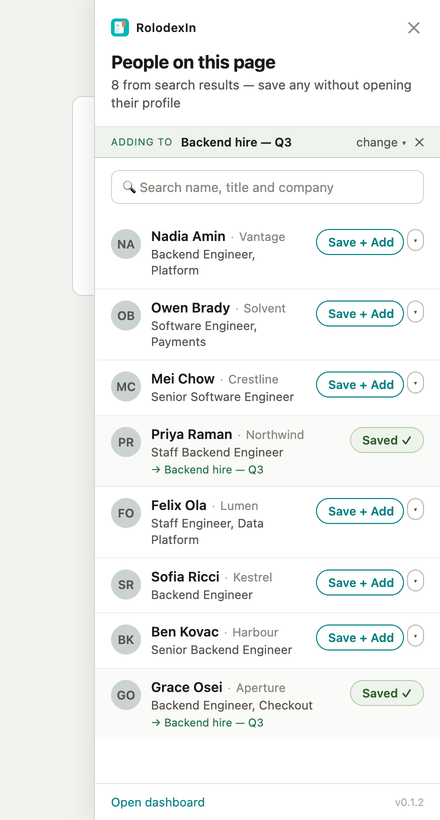The height and width of the screenshot is (820, 440).
Task: Click the RolodexIn logo icon
Action: click(120, 28)
